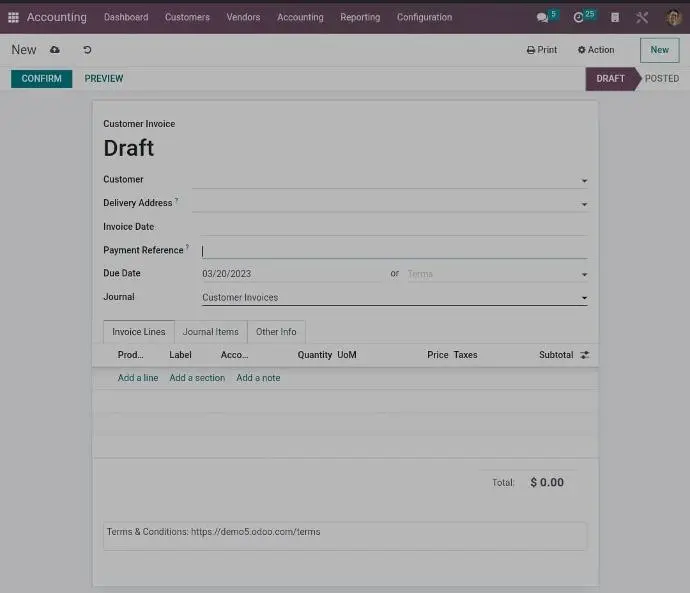
Task: Click the discard changes undo icon
Action: [x=87, y=50]
